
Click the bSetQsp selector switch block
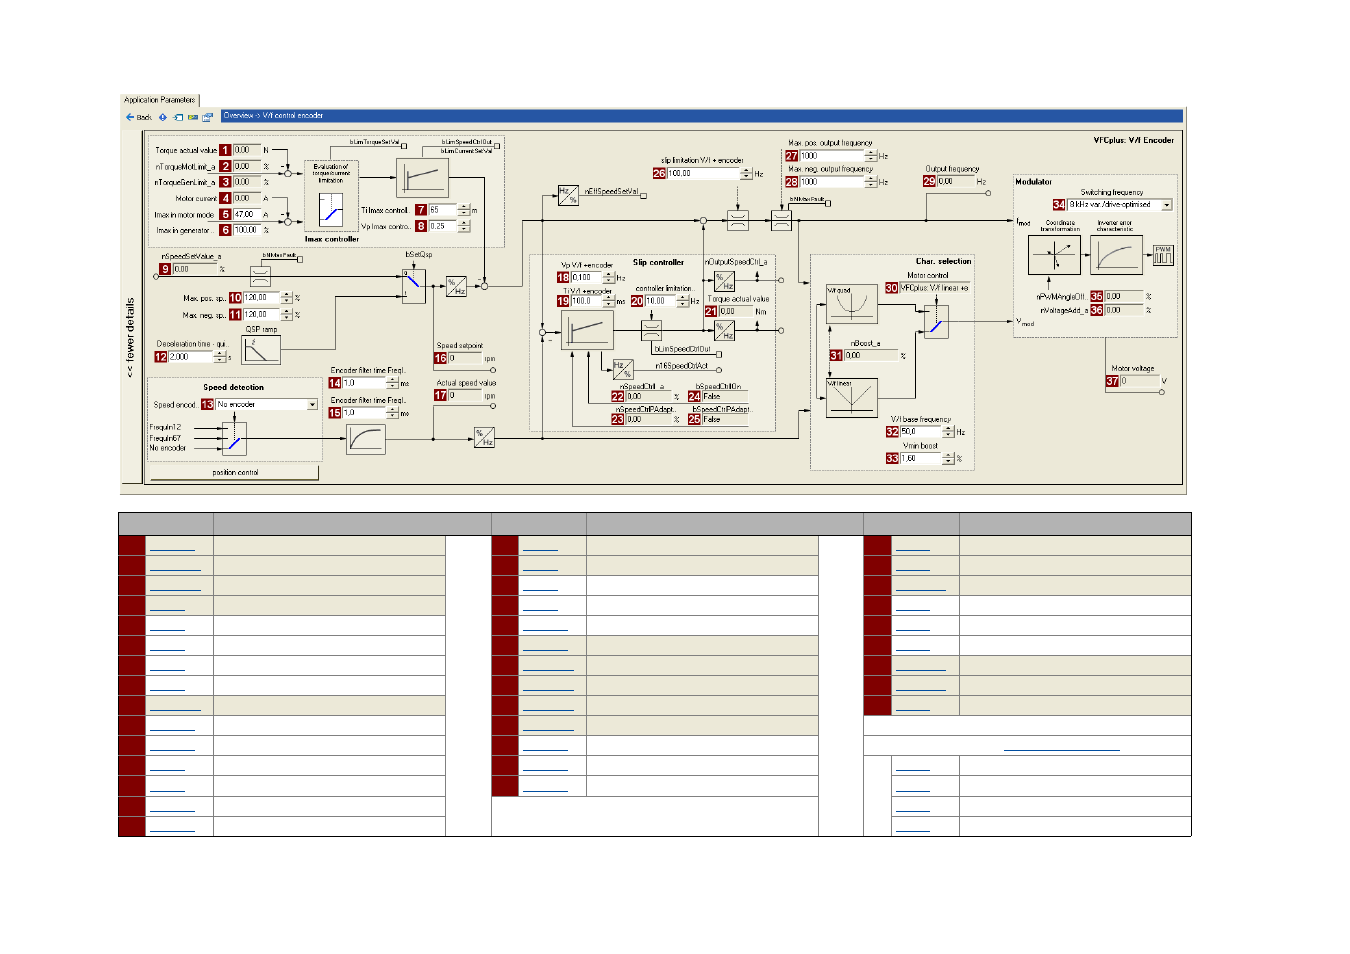click(x=414, y=285)
